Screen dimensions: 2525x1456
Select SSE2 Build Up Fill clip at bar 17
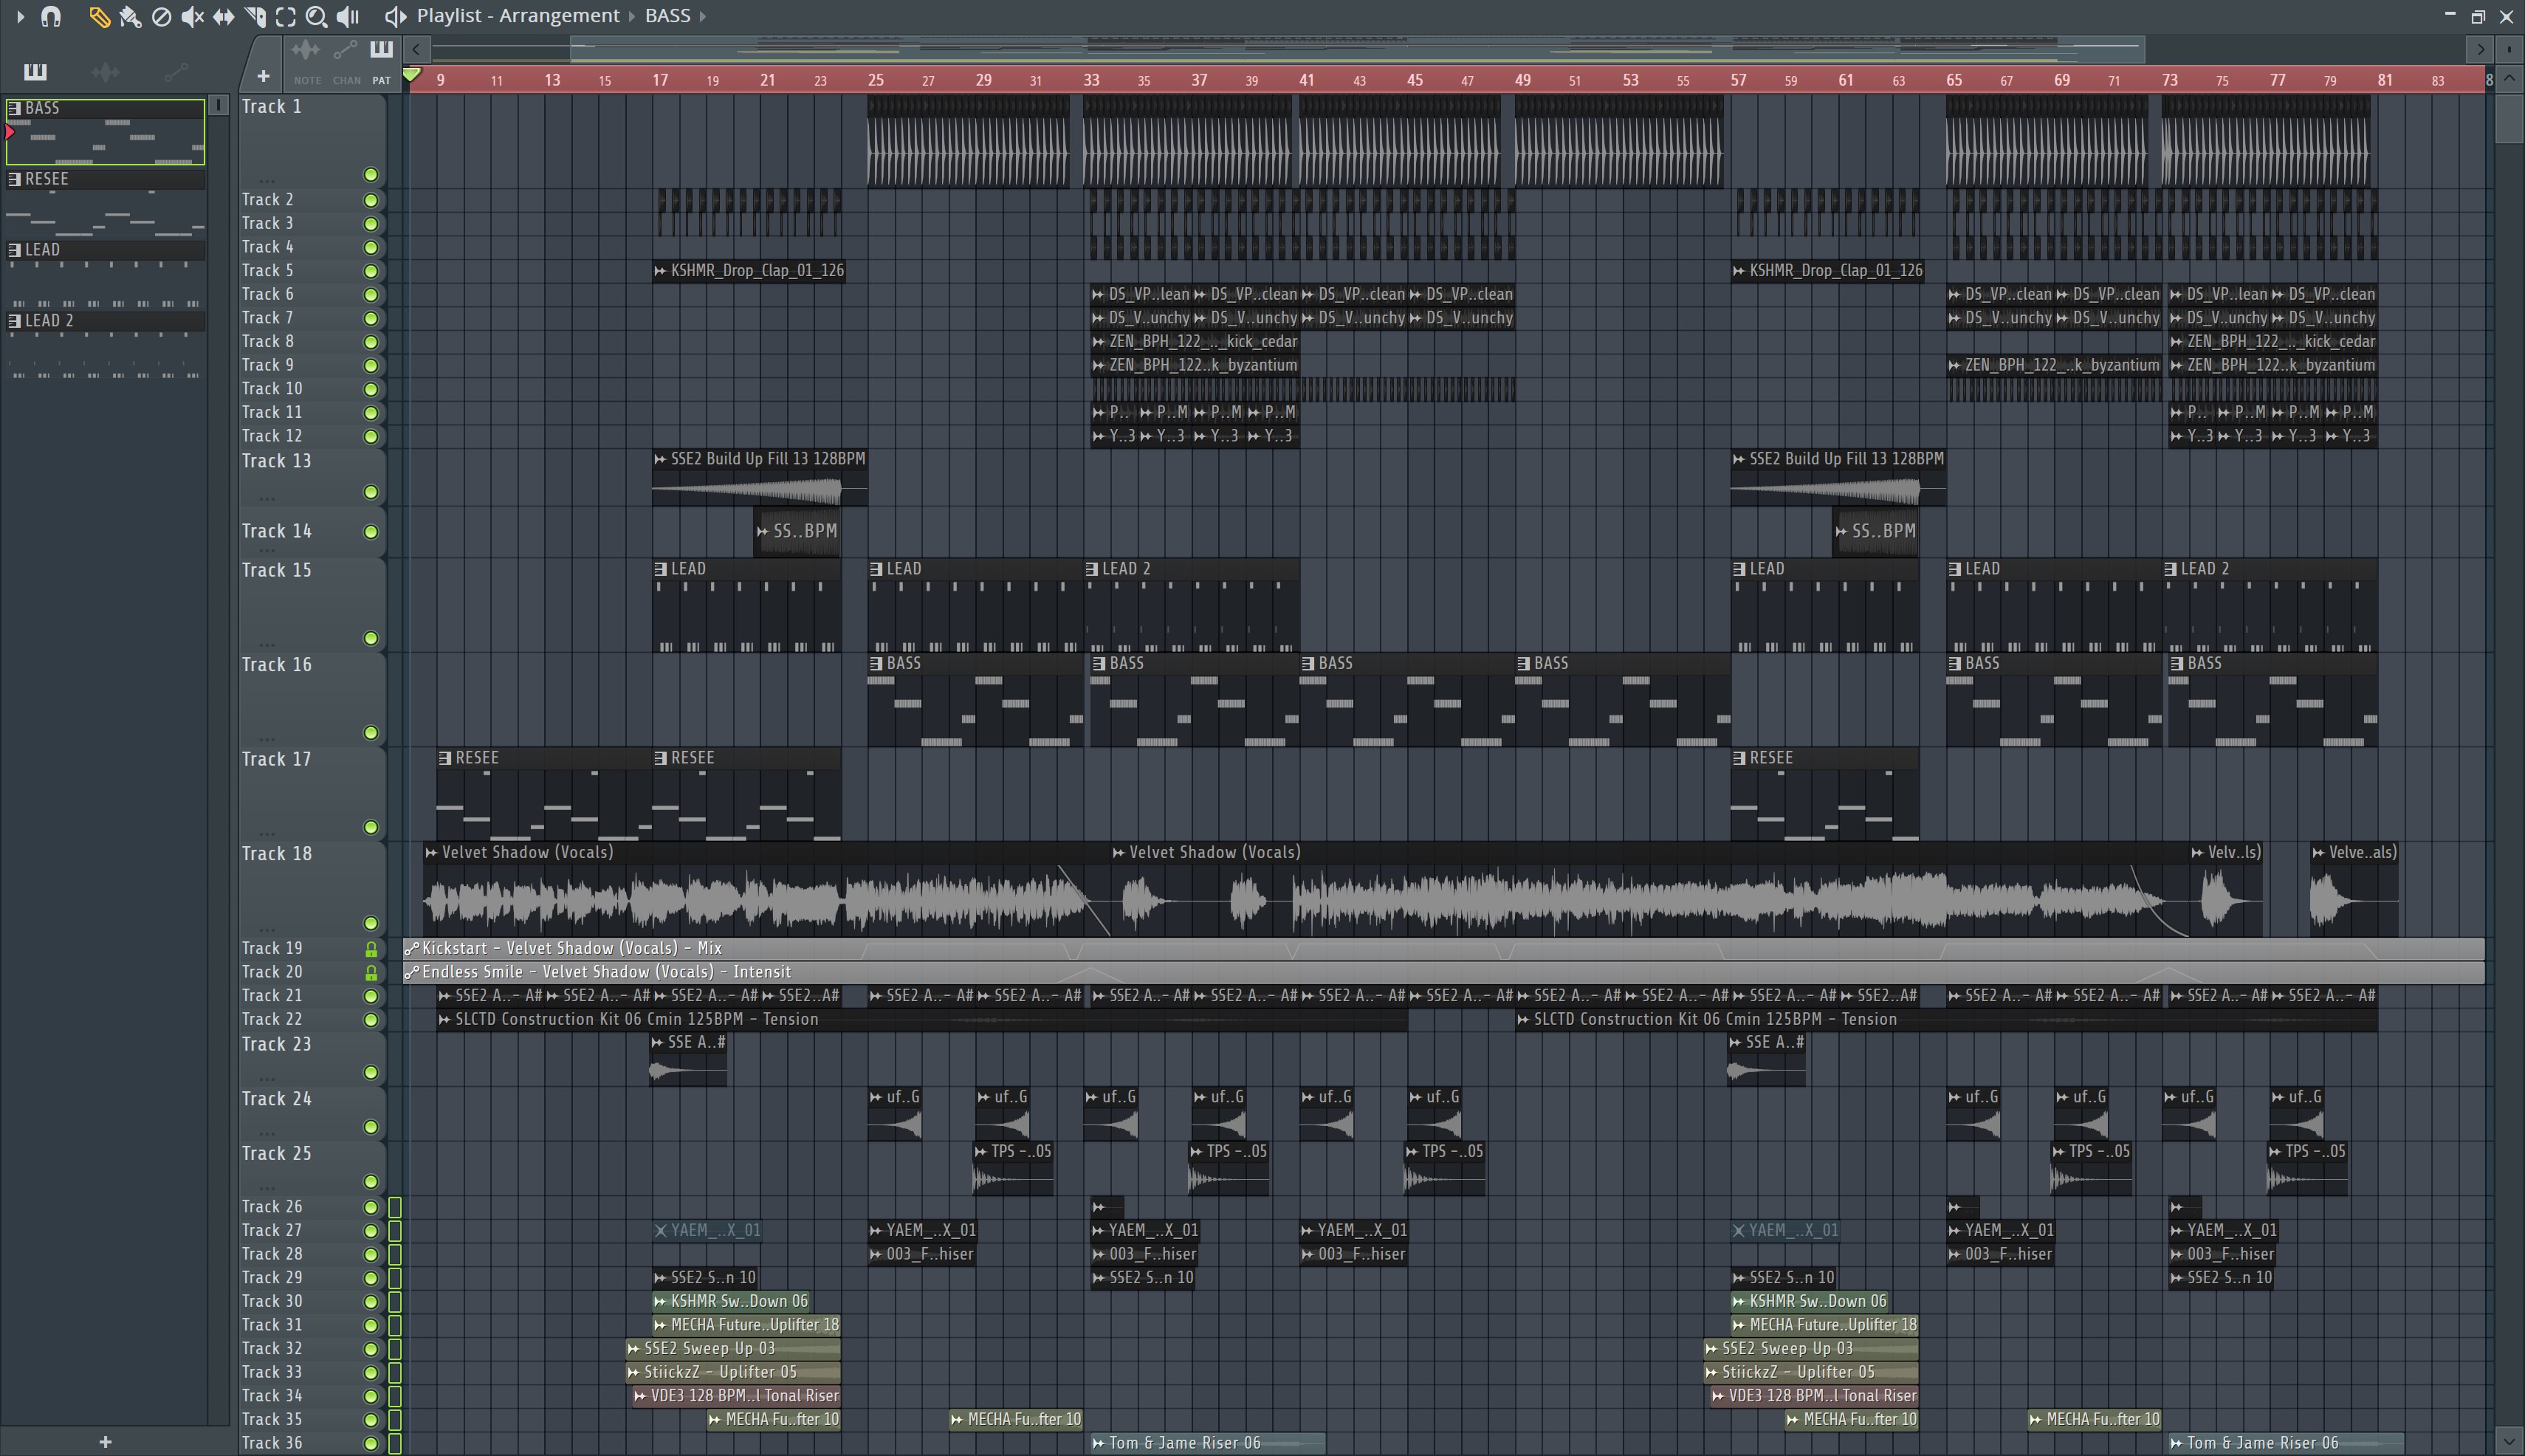pos(760,478)
